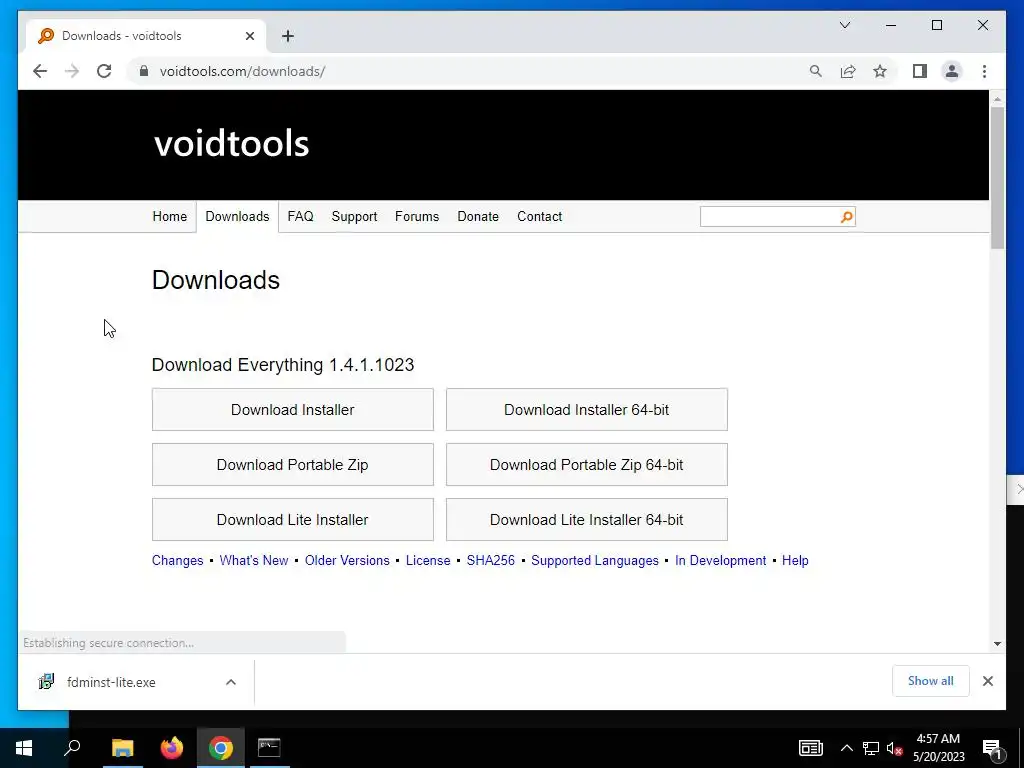Click the scrollbar down arrow

[997, 643]
